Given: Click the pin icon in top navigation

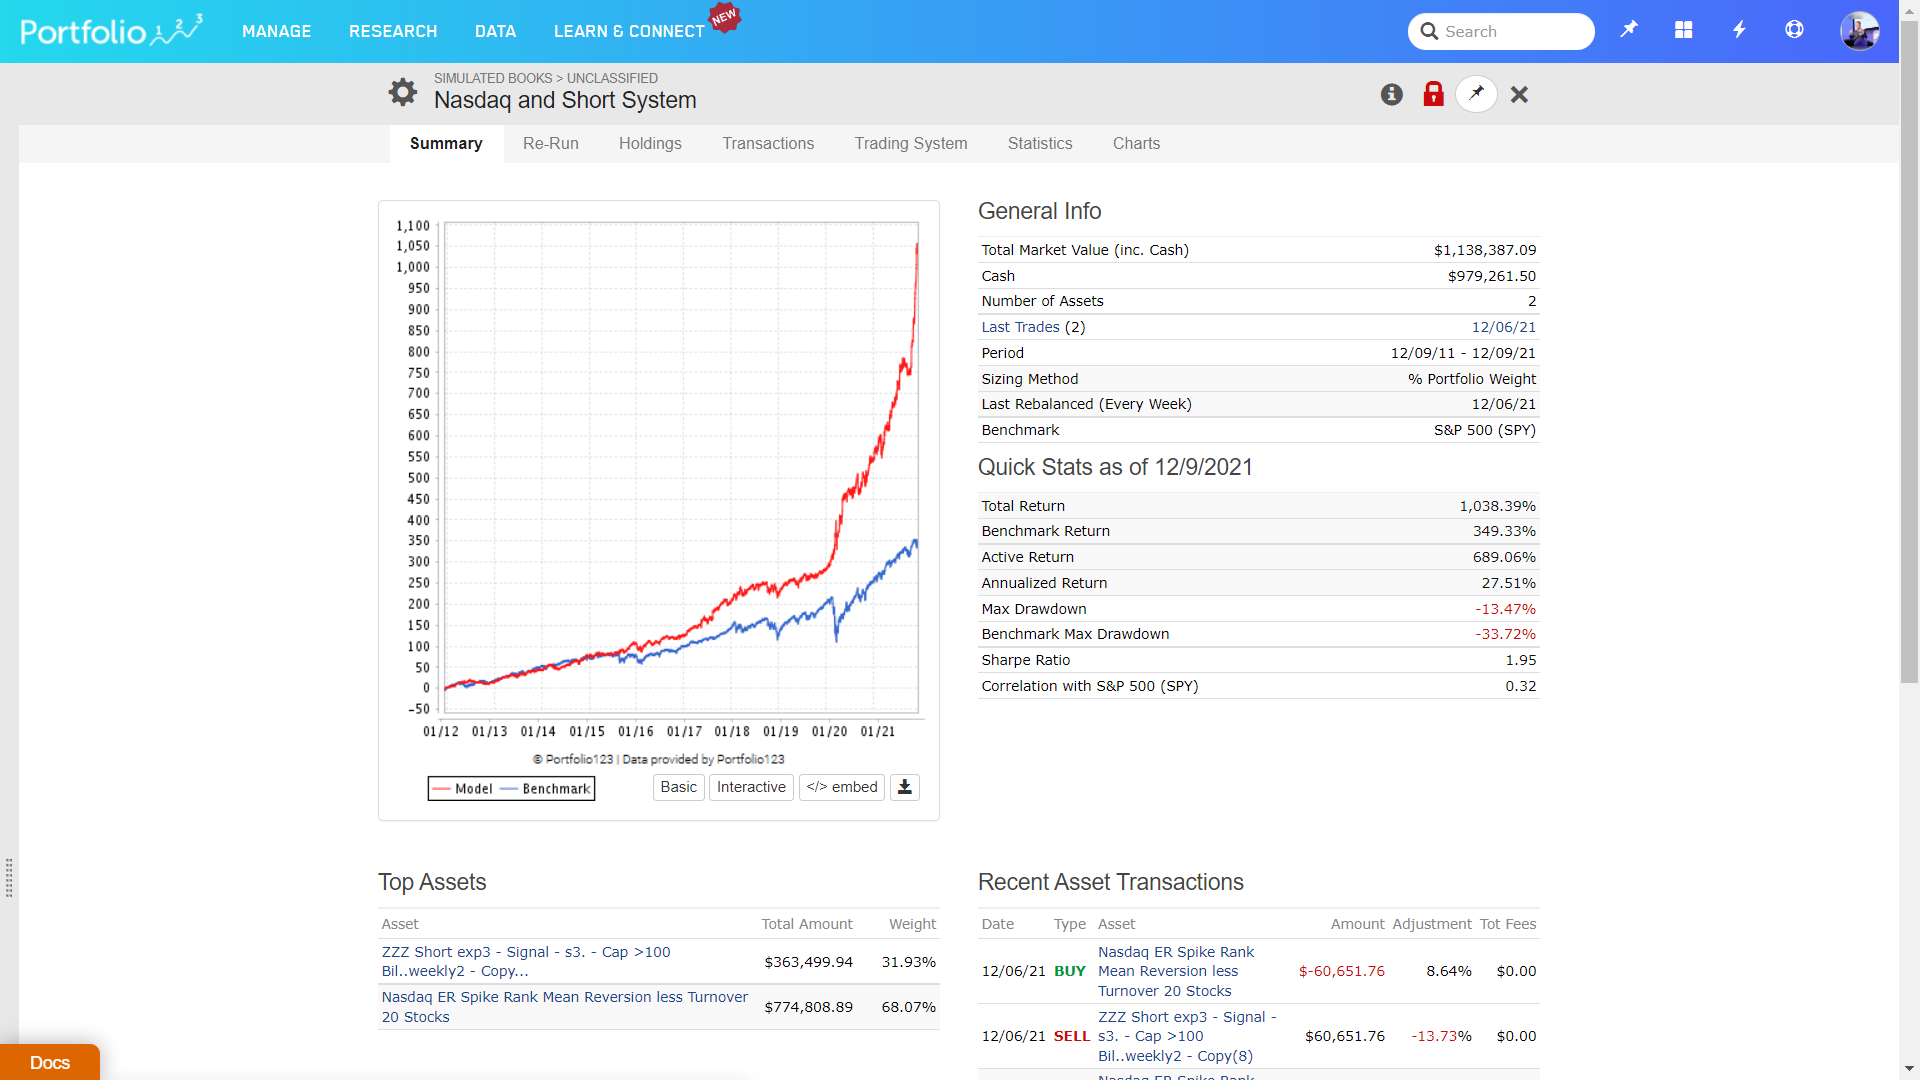Looking at the screenshot, I should point(1629,30).
